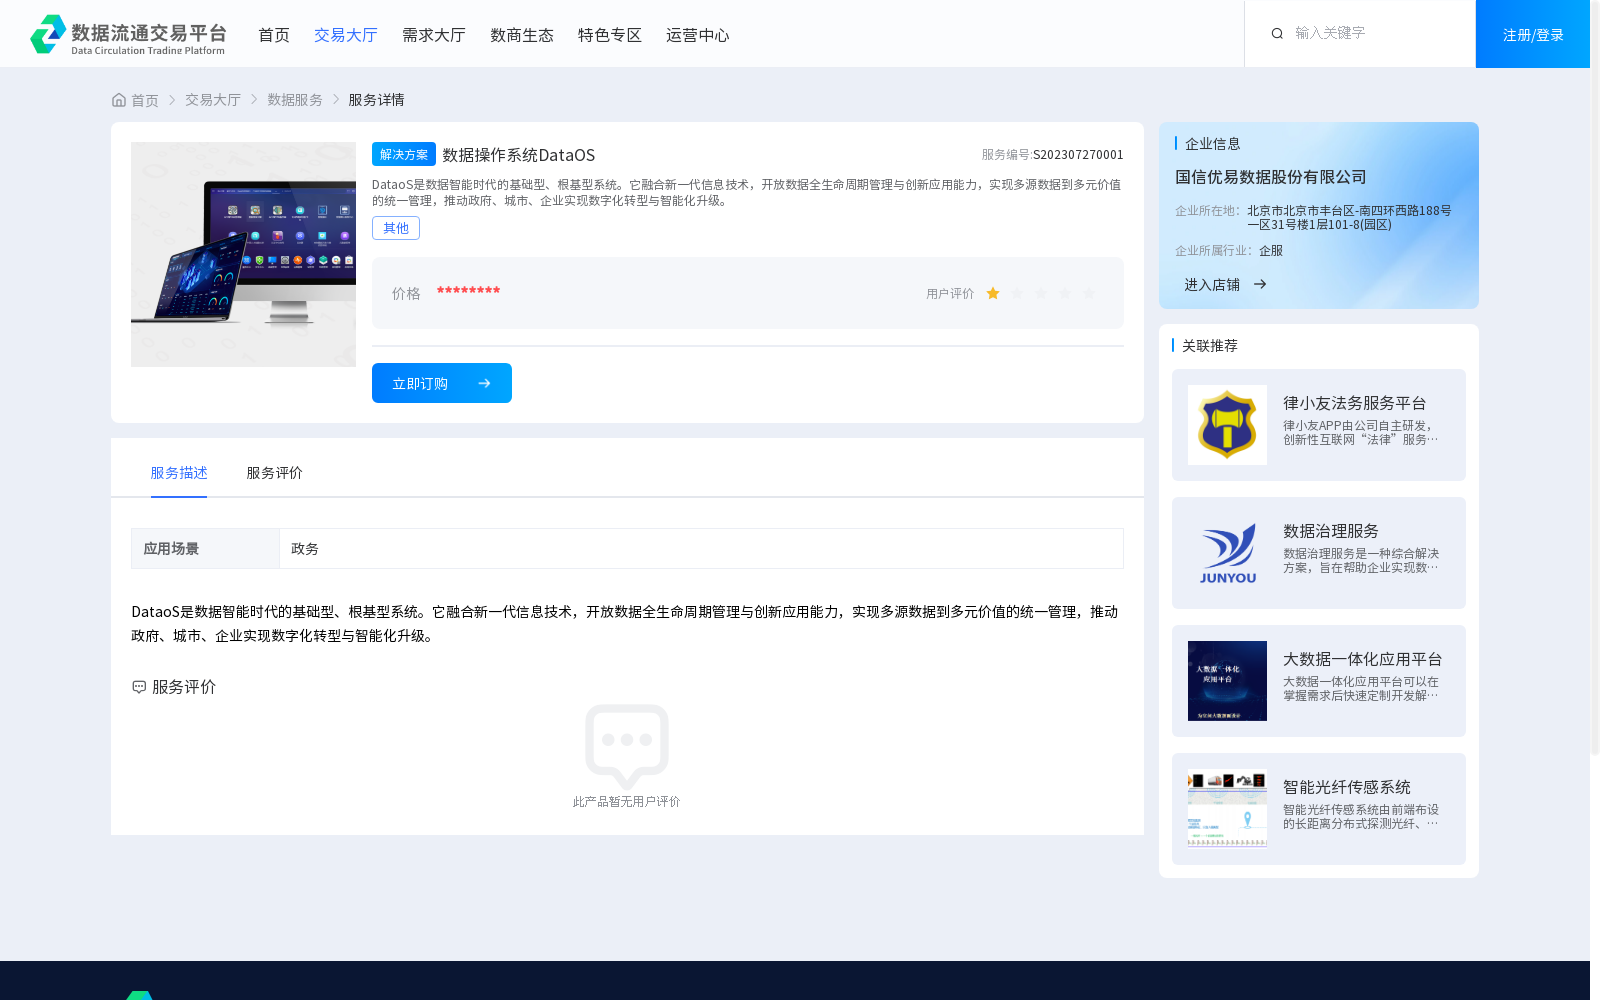This screenshot has width=1600, height=1000.
Task: Click the product title 数据操作系统DataOS
Action: [519, 155]
